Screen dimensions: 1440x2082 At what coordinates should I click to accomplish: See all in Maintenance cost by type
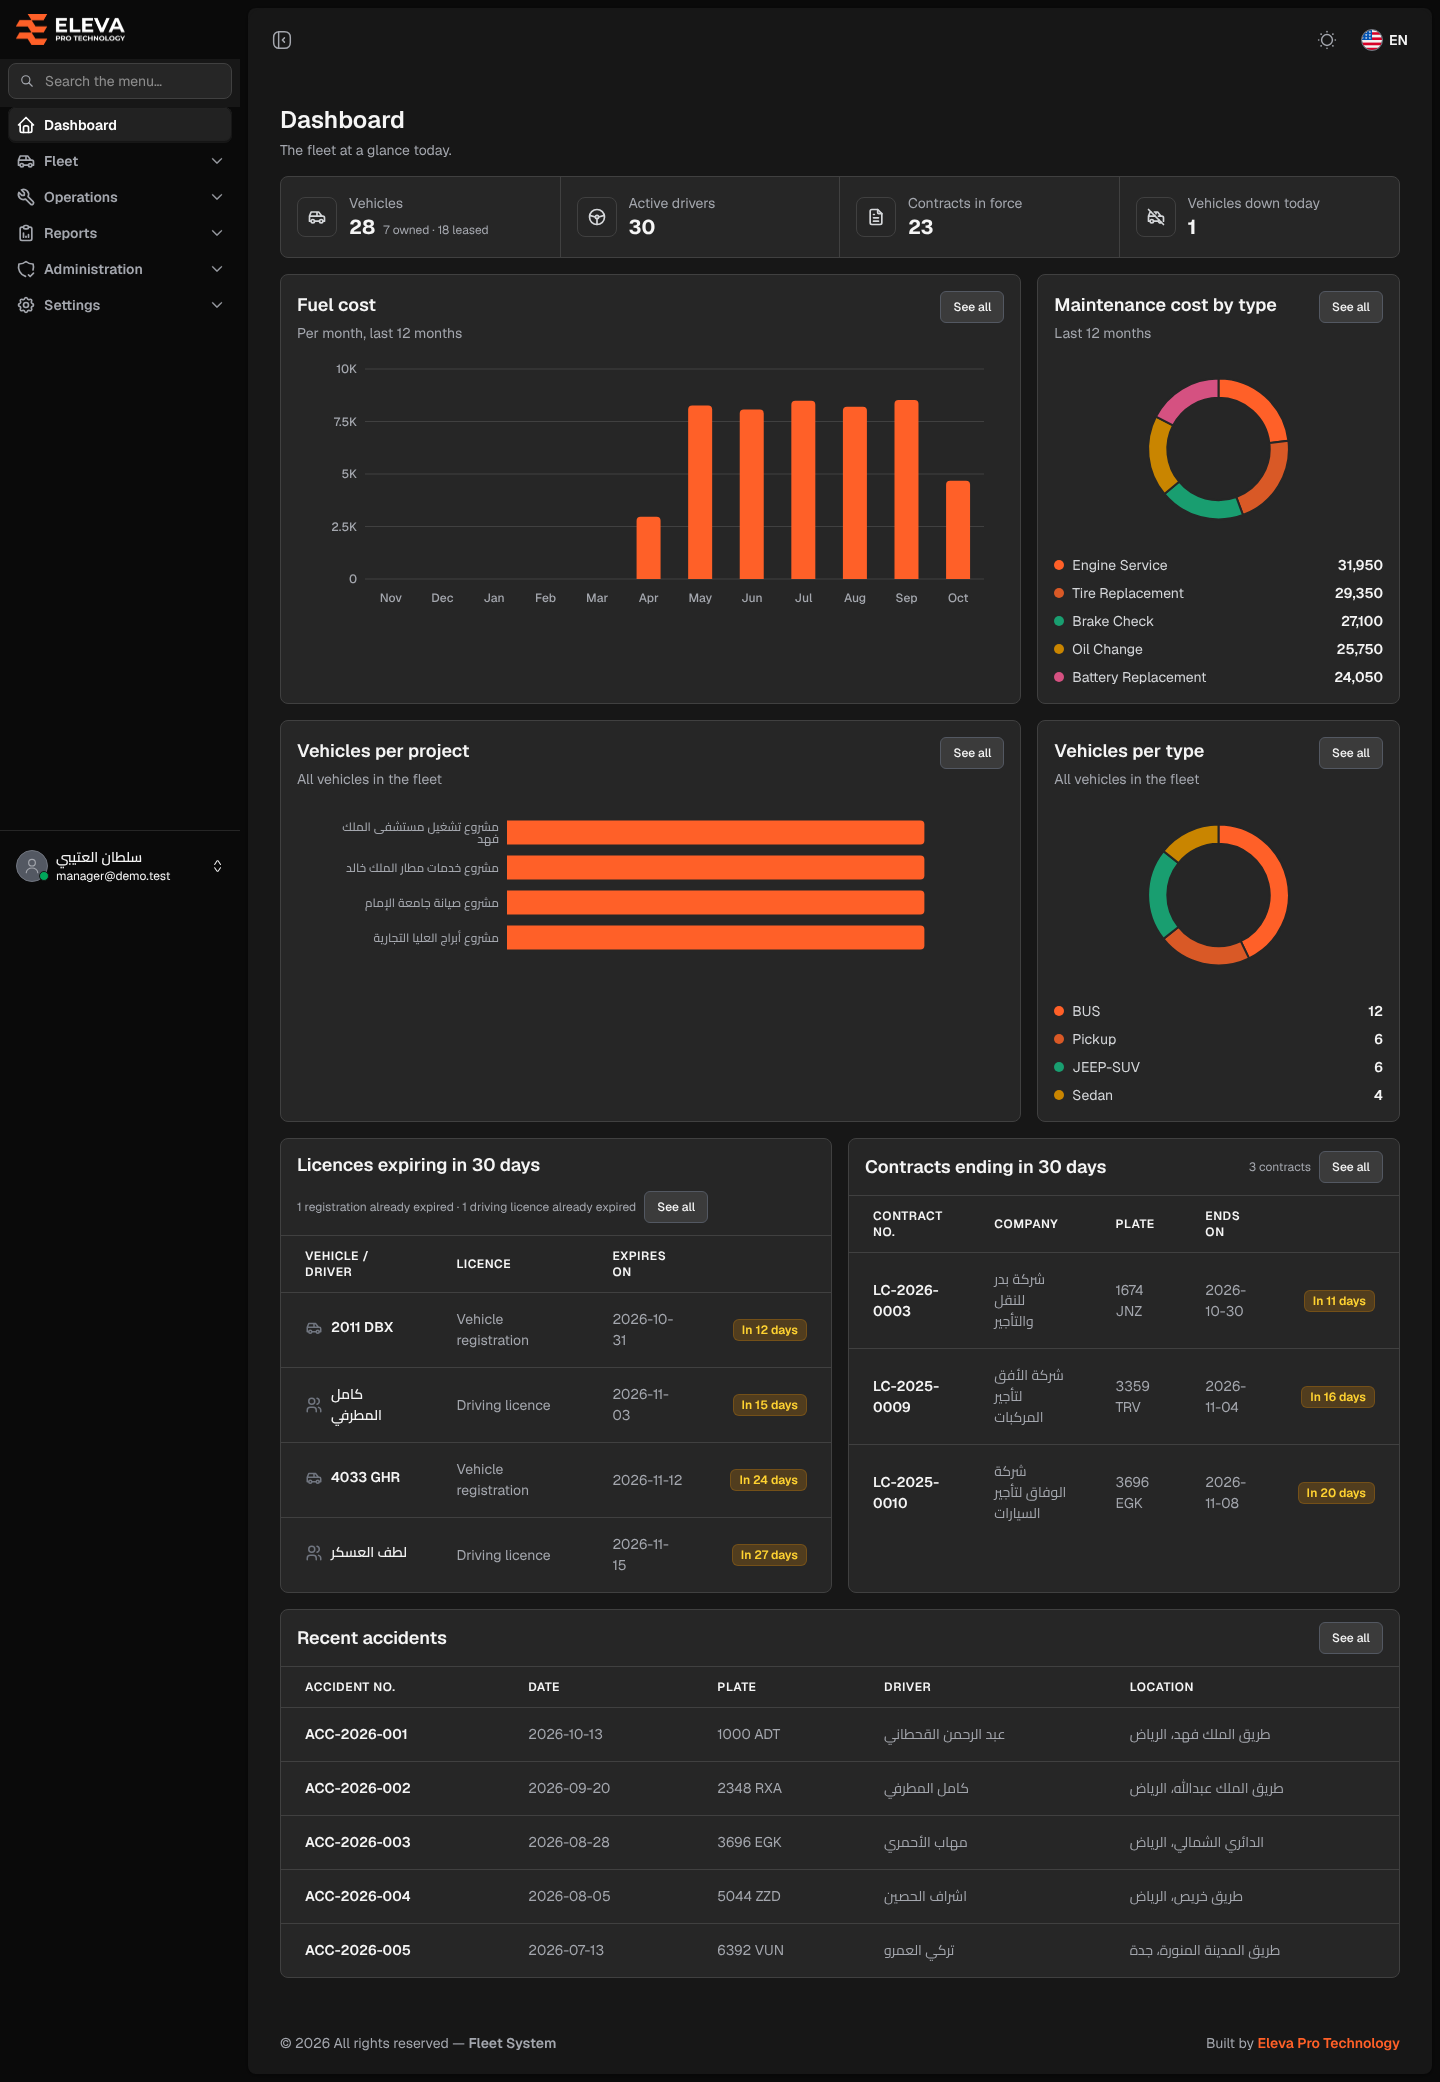1351,307
